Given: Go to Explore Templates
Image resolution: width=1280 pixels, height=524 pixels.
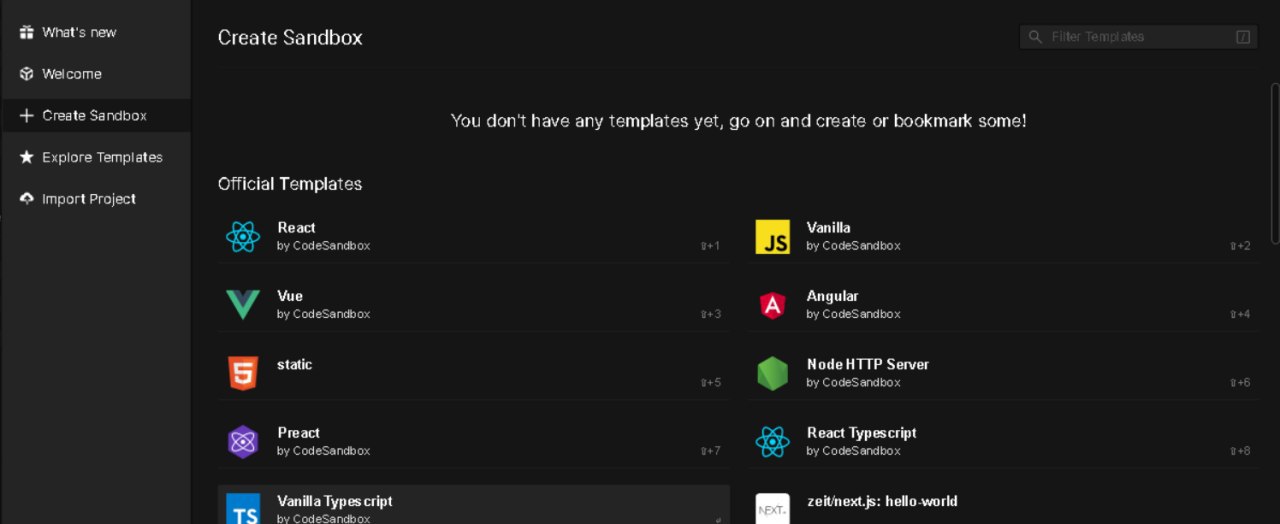Looking at the screenshot, I should (x=96, y=157).
